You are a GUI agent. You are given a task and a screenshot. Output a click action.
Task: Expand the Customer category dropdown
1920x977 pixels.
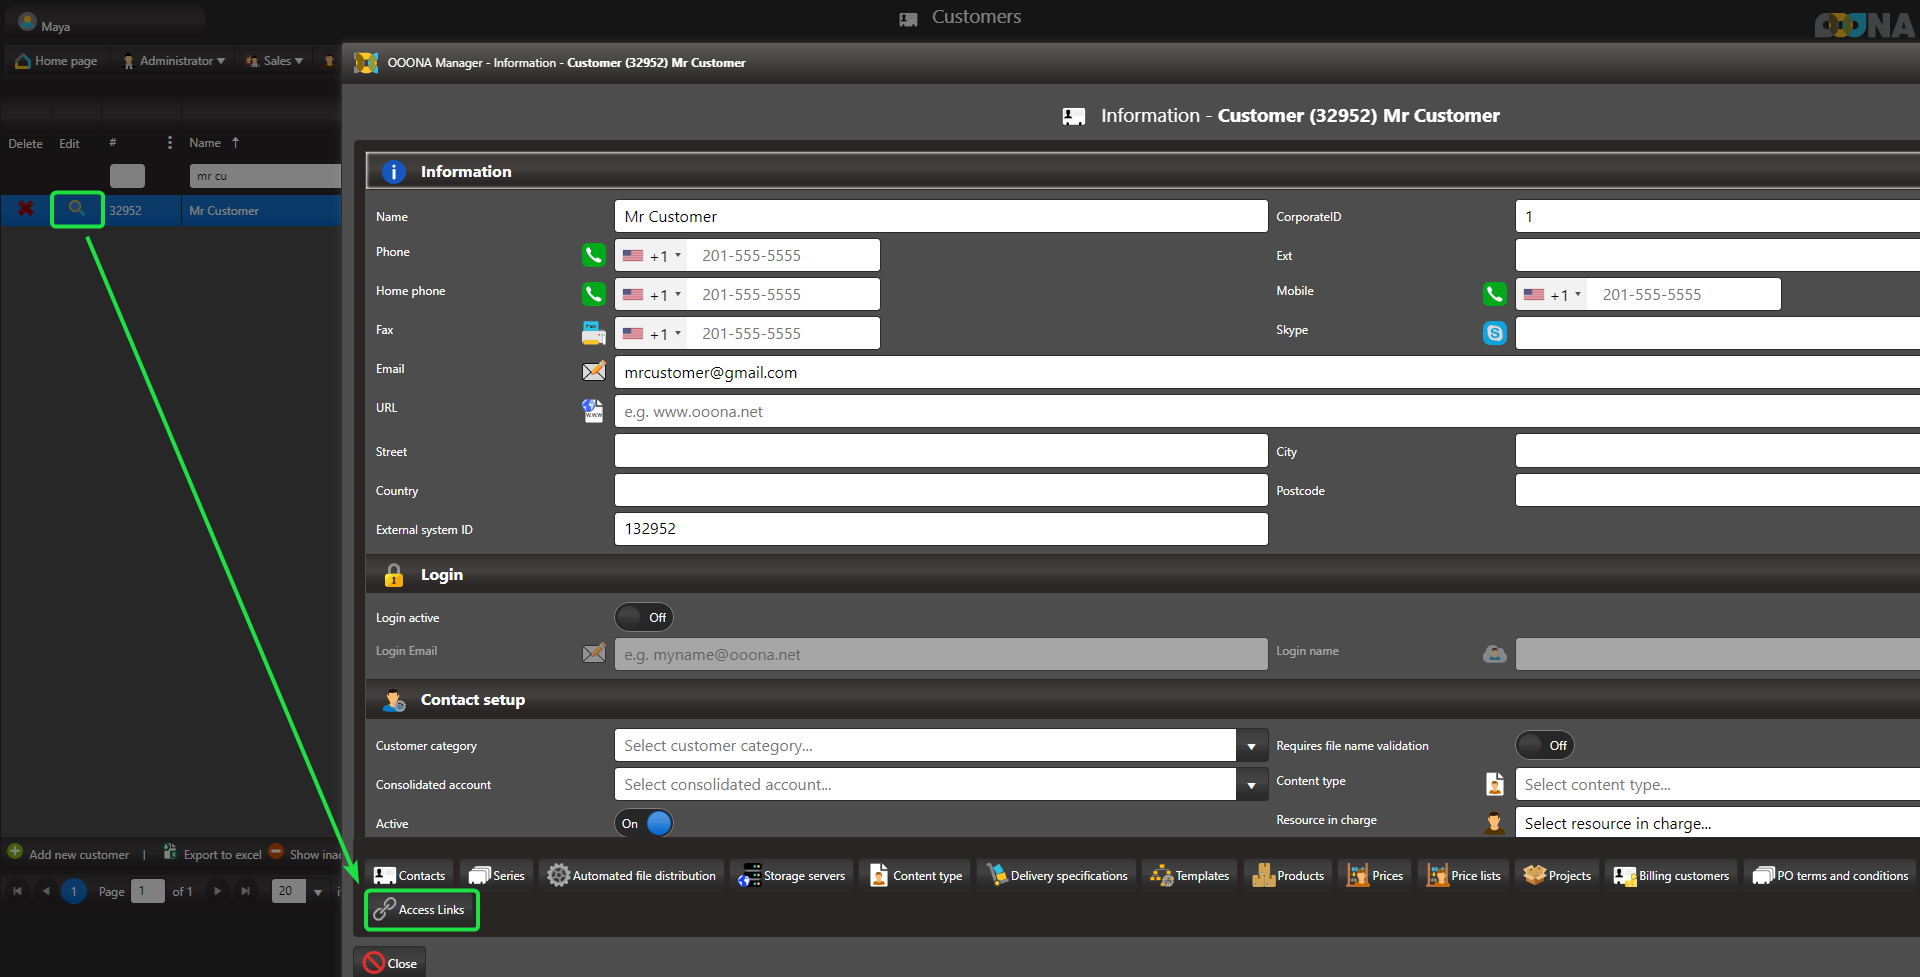(1251, 746)
